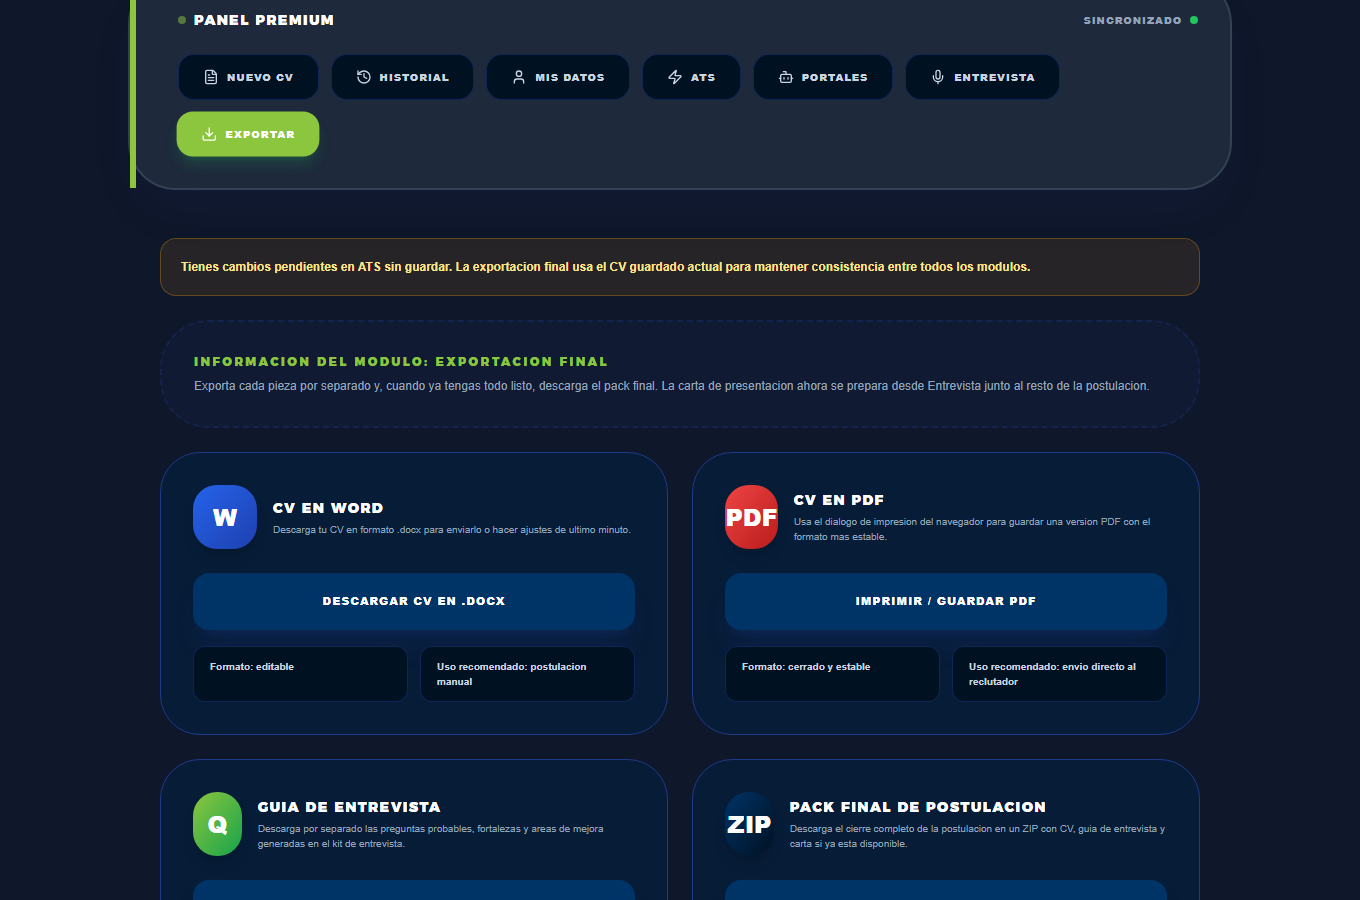Click the pending ATS changes warning banner
1360x900 pixels.
pyautogui.click(x=680, y=267)
